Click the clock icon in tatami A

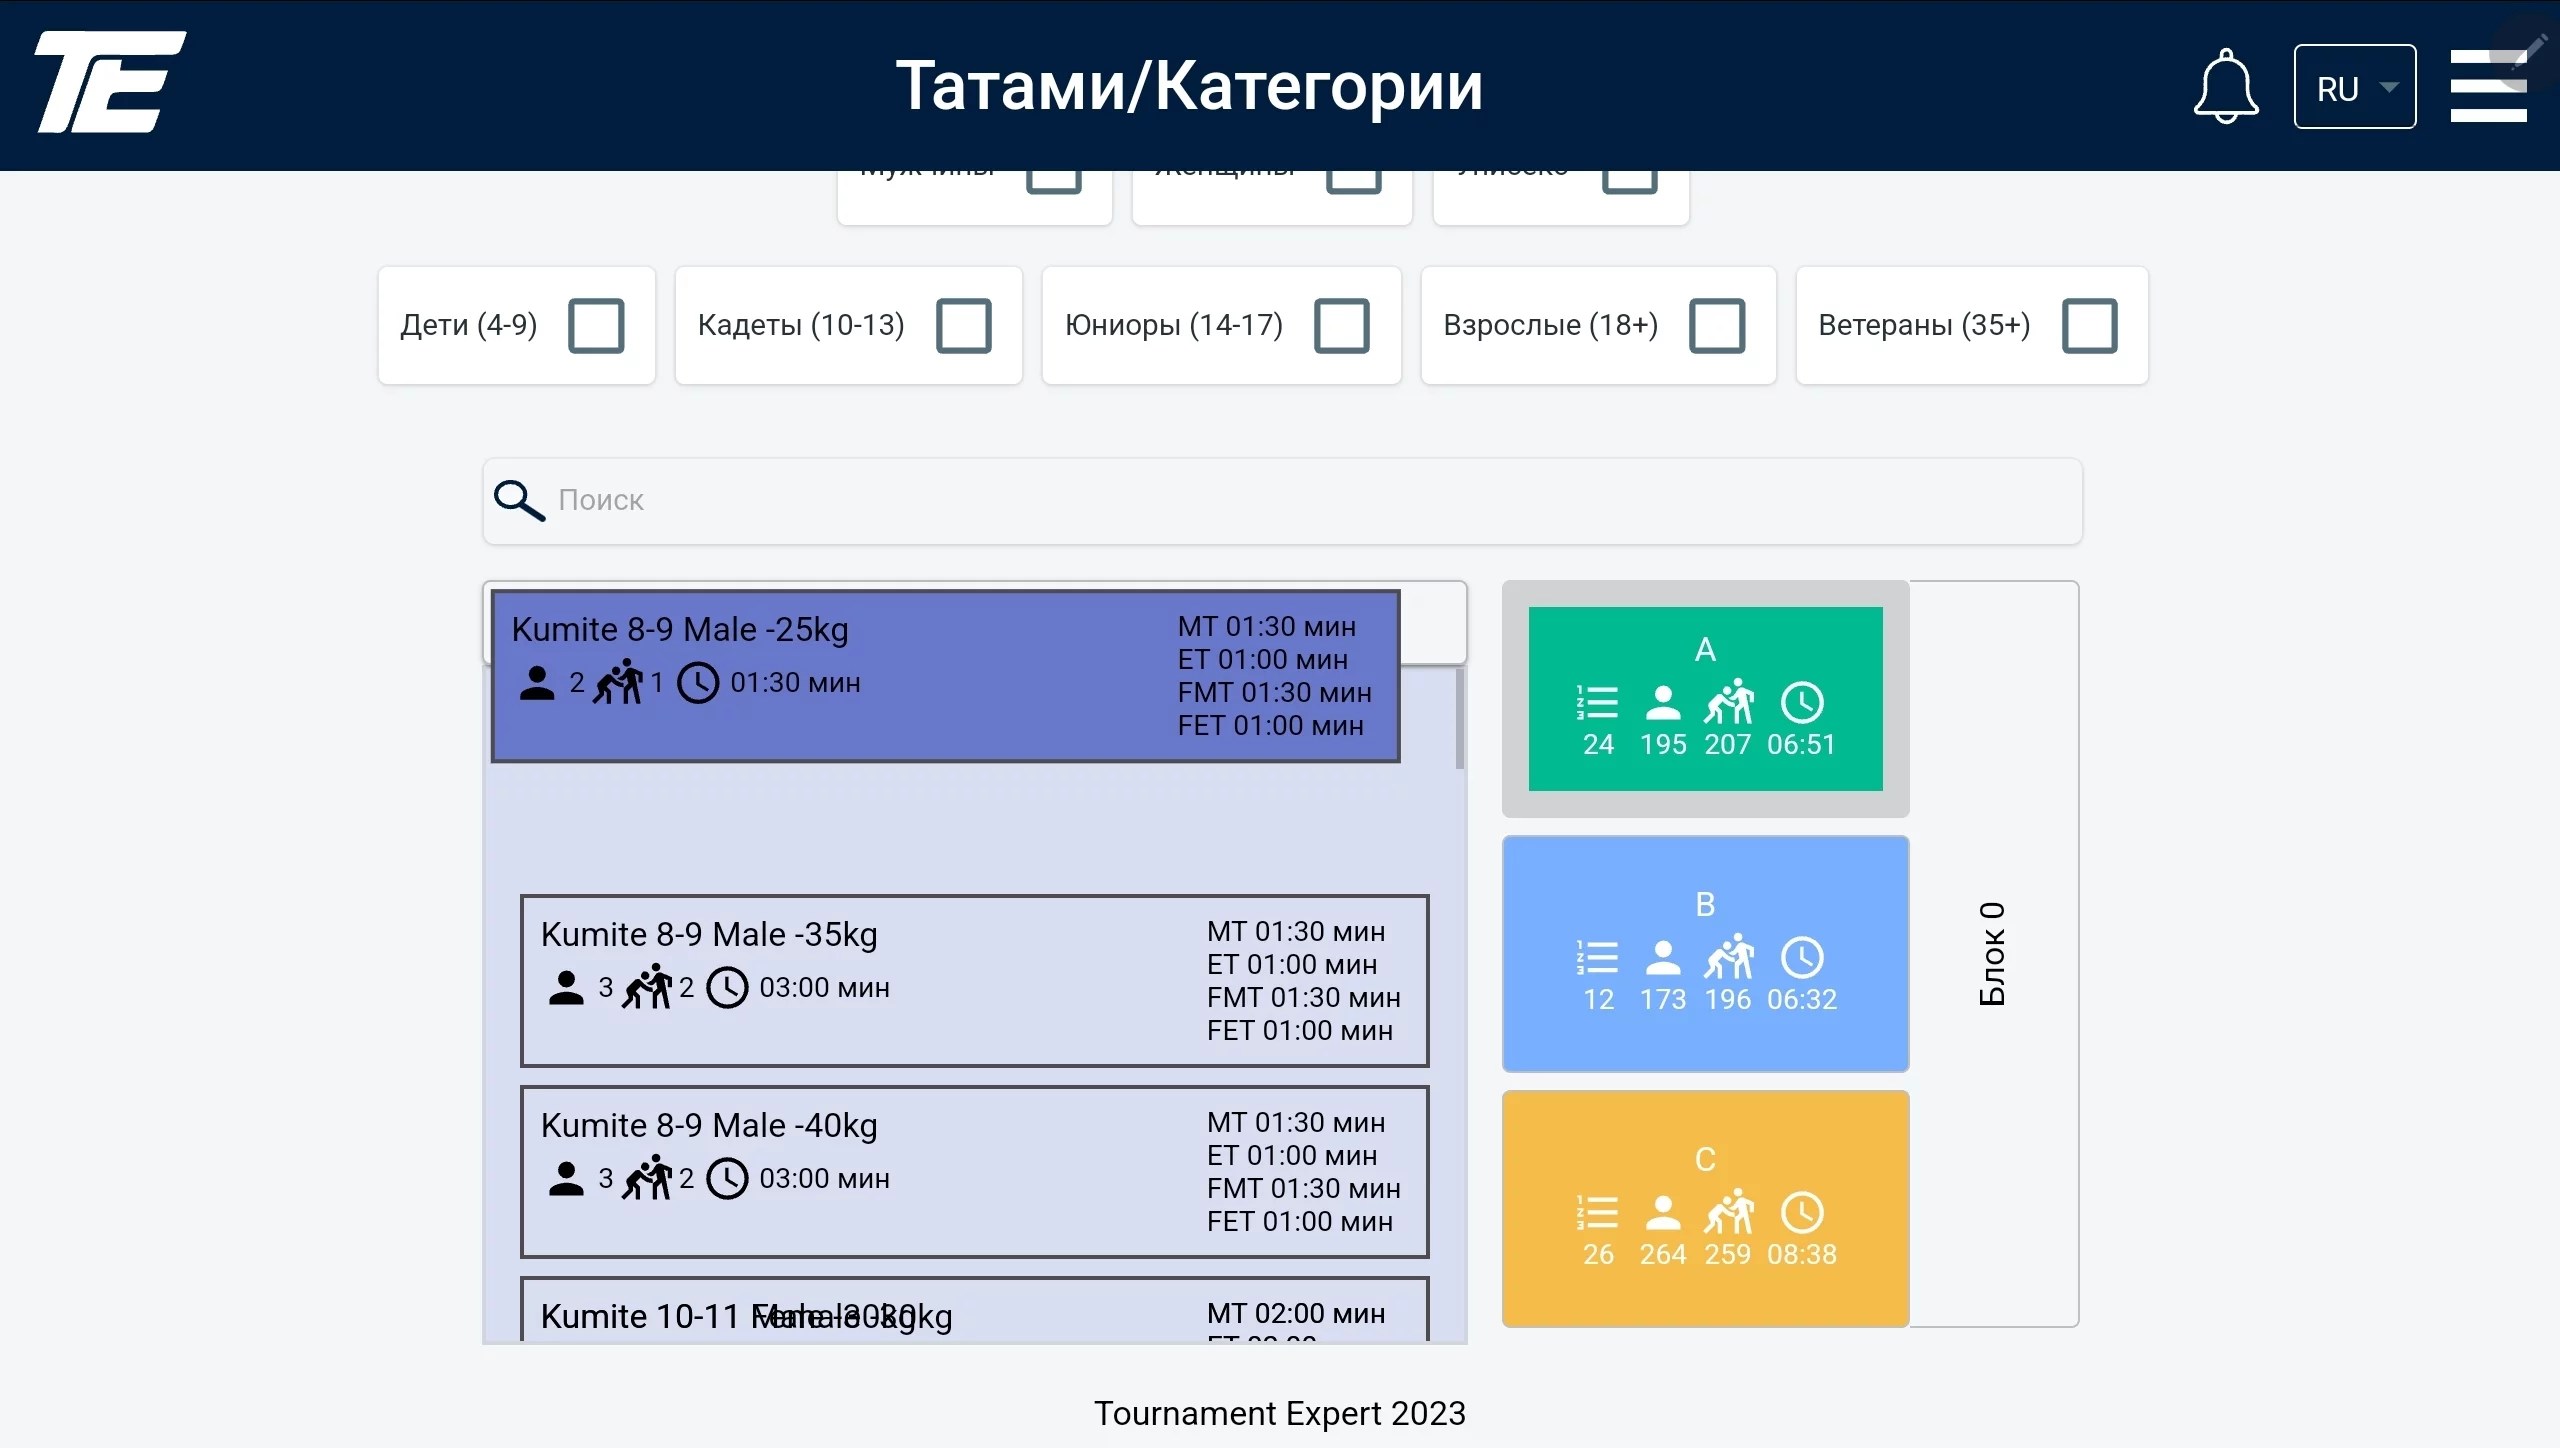(x=1802, y=703)
